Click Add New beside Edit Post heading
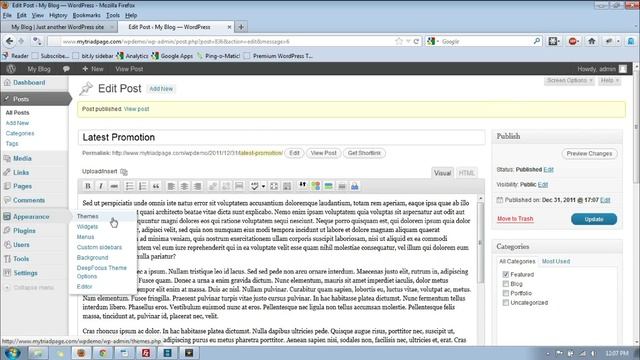The image size is (640, 360). point(161,89)
